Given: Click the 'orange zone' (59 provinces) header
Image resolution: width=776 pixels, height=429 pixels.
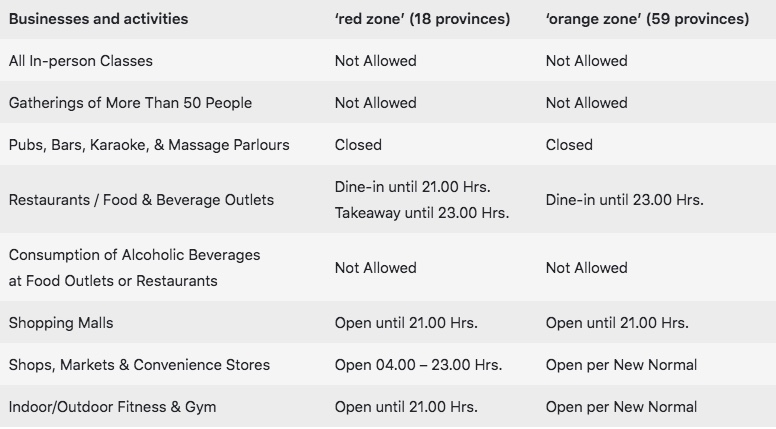Looking at the screenshot, I should click(647, 19).
